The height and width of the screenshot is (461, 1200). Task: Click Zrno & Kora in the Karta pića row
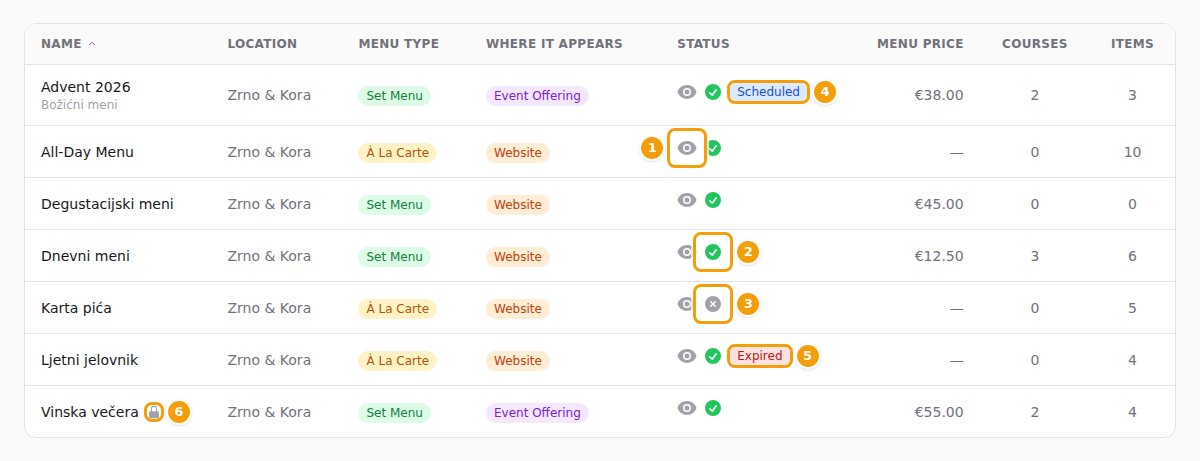(x=269, y=309)
